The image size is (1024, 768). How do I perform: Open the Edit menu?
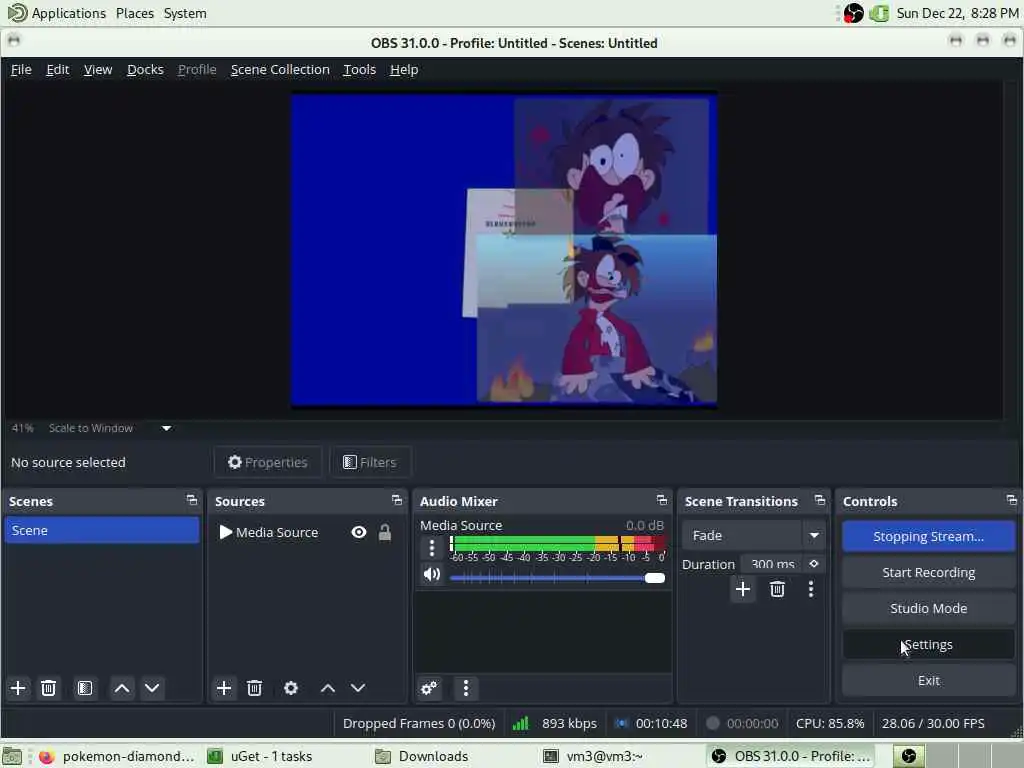[x=57, y=69]
